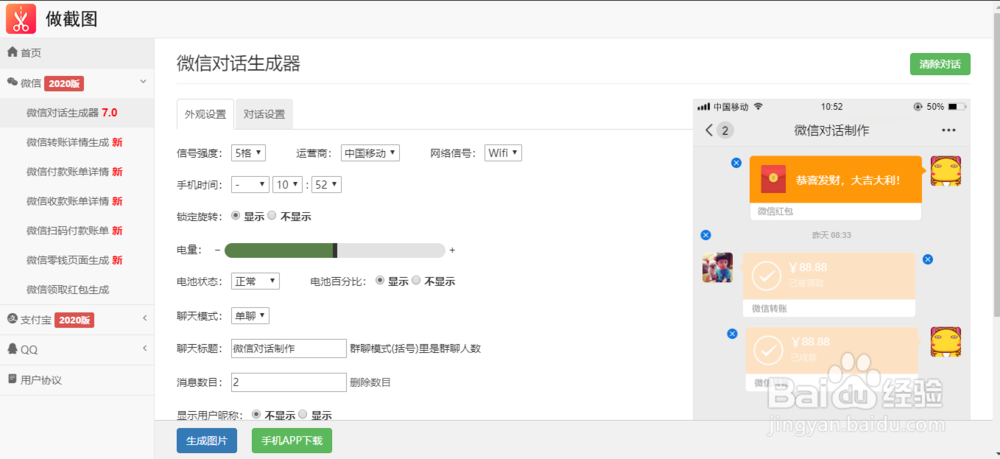Open the hour dropdown showing 10
1000x459 pixels.
288,185
